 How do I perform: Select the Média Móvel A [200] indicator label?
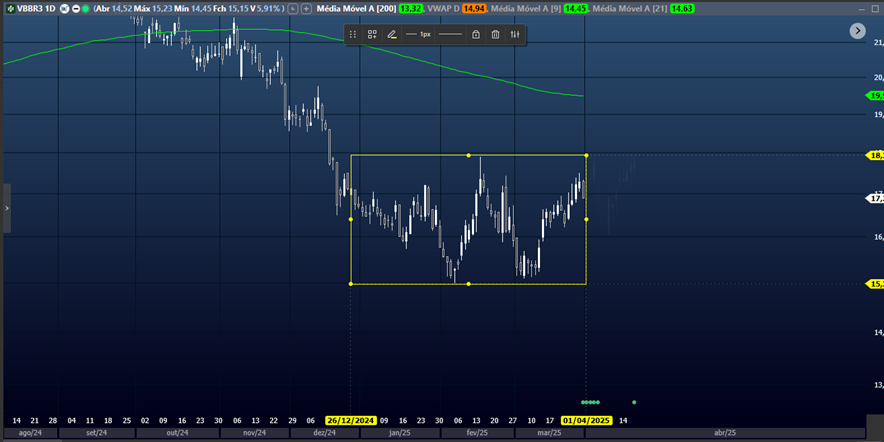pos(356,8)
